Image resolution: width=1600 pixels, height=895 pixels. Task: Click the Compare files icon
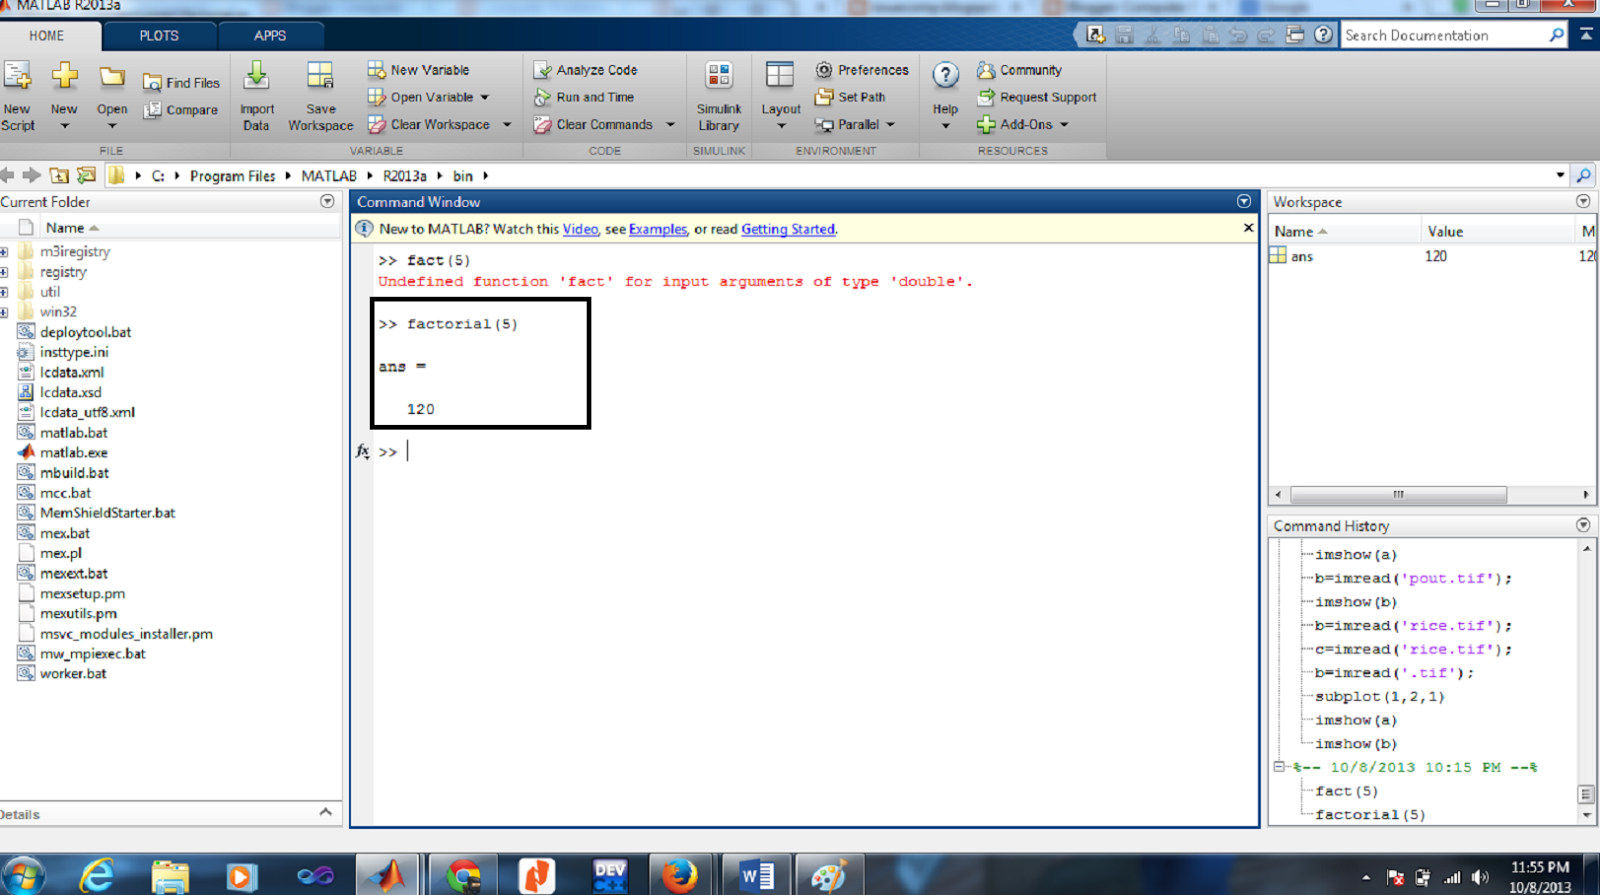tap(152, 110)
